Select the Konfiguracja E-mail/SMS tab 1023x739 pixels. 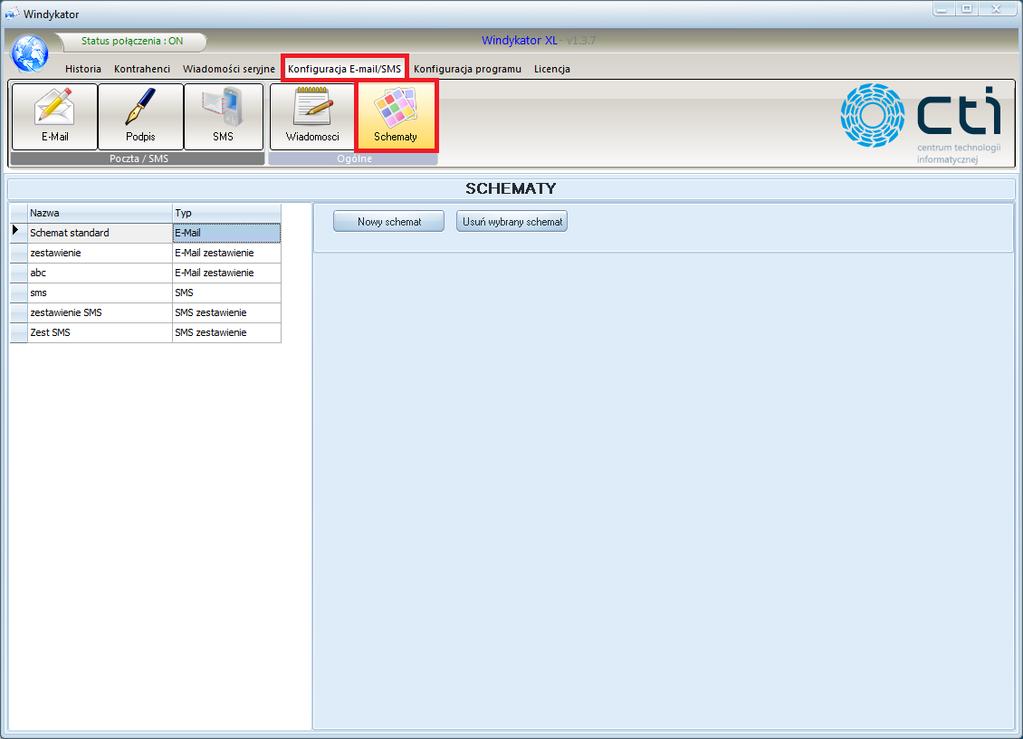coord(344,68)
